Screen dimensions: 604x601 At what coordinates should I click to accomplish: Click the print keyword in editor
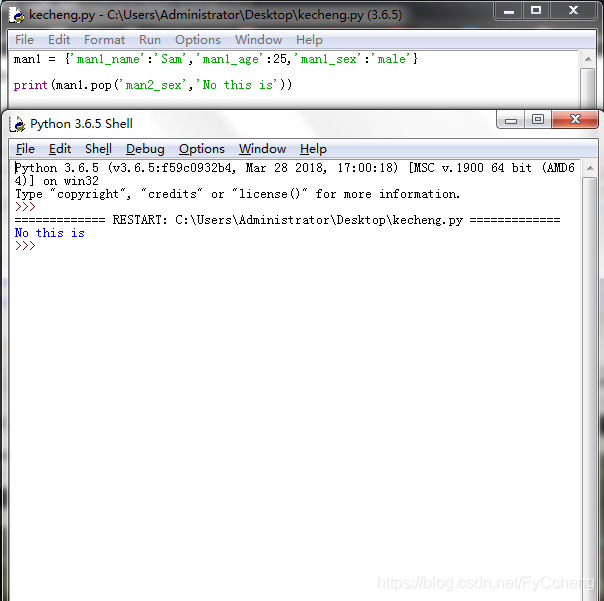30,85
